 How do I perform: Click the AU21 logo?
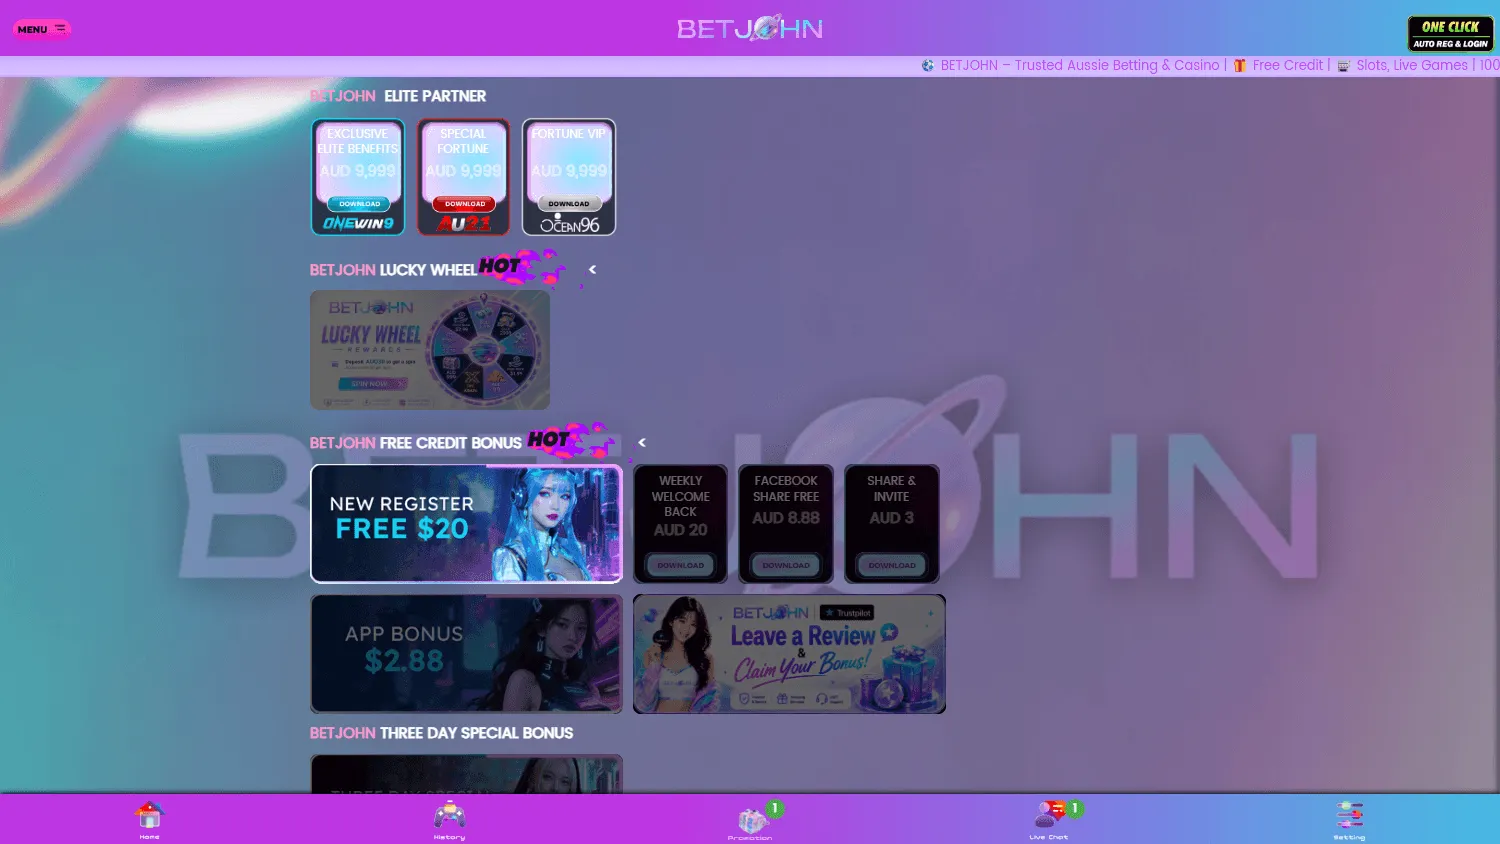464,224
